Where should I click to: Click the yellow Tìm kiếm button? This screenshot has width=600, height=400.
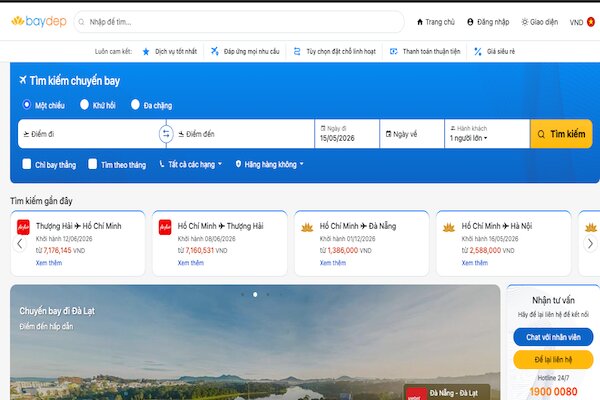point(561,134)
